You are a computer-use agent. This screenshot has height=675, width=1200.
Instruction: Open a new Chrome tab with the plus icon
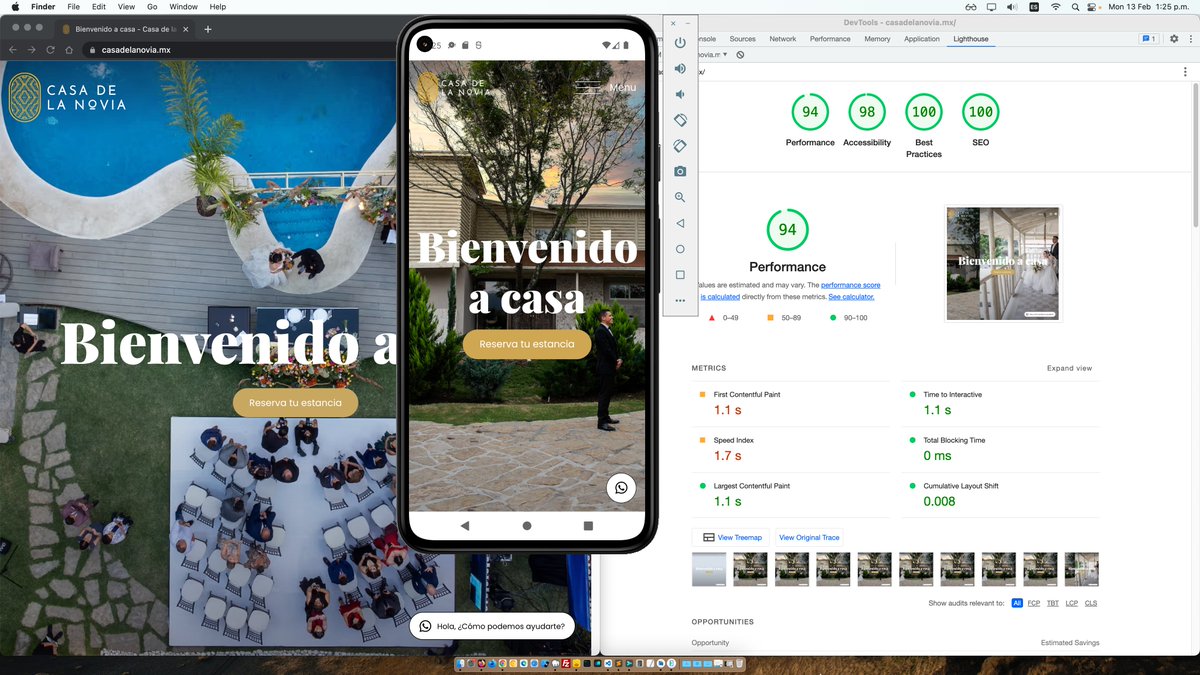(208, 29)
